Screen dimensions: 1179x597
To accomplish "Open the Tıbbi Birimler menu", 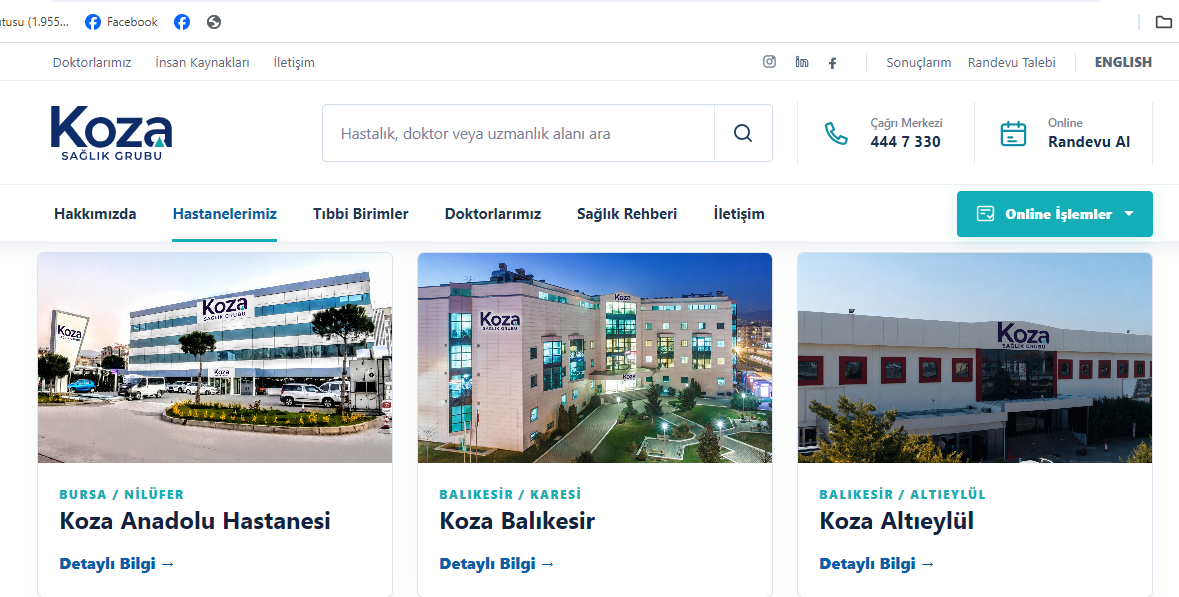I will [360, 214].
